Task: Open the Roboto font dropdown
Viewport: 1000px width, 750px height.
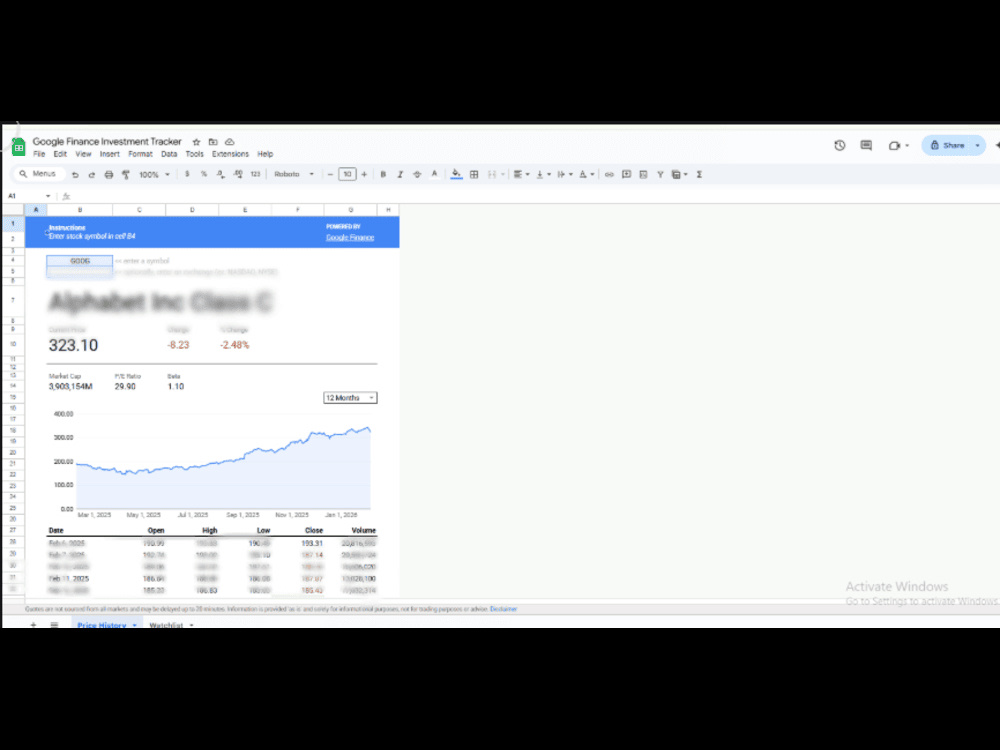Action: point(294,174)
